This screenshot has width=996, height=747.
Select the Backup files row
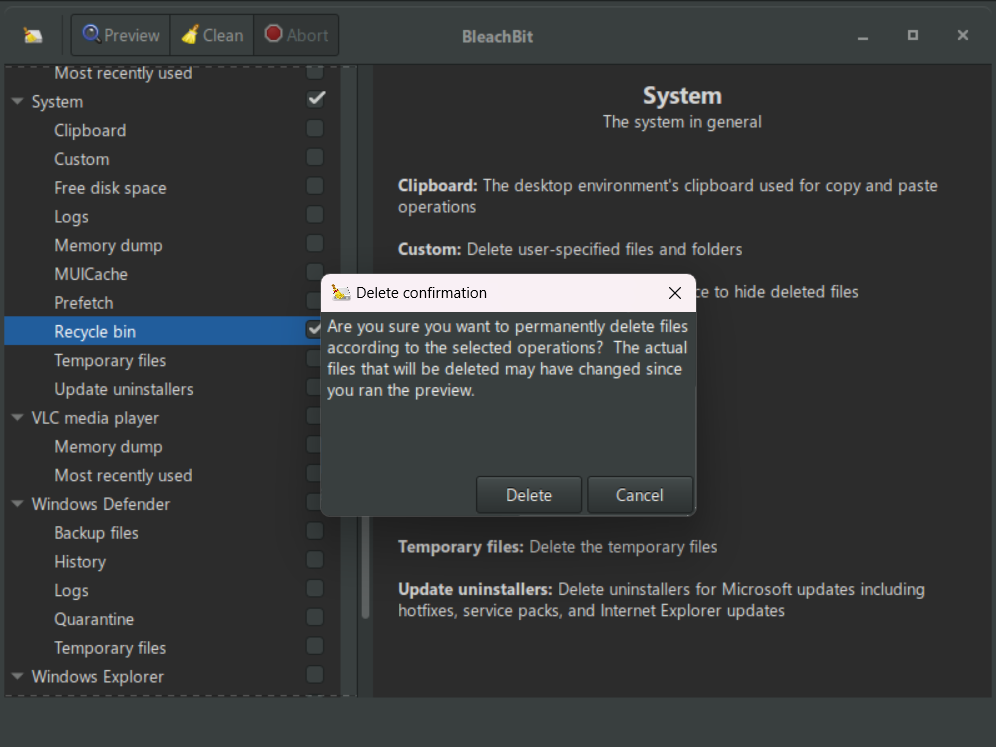172,533
